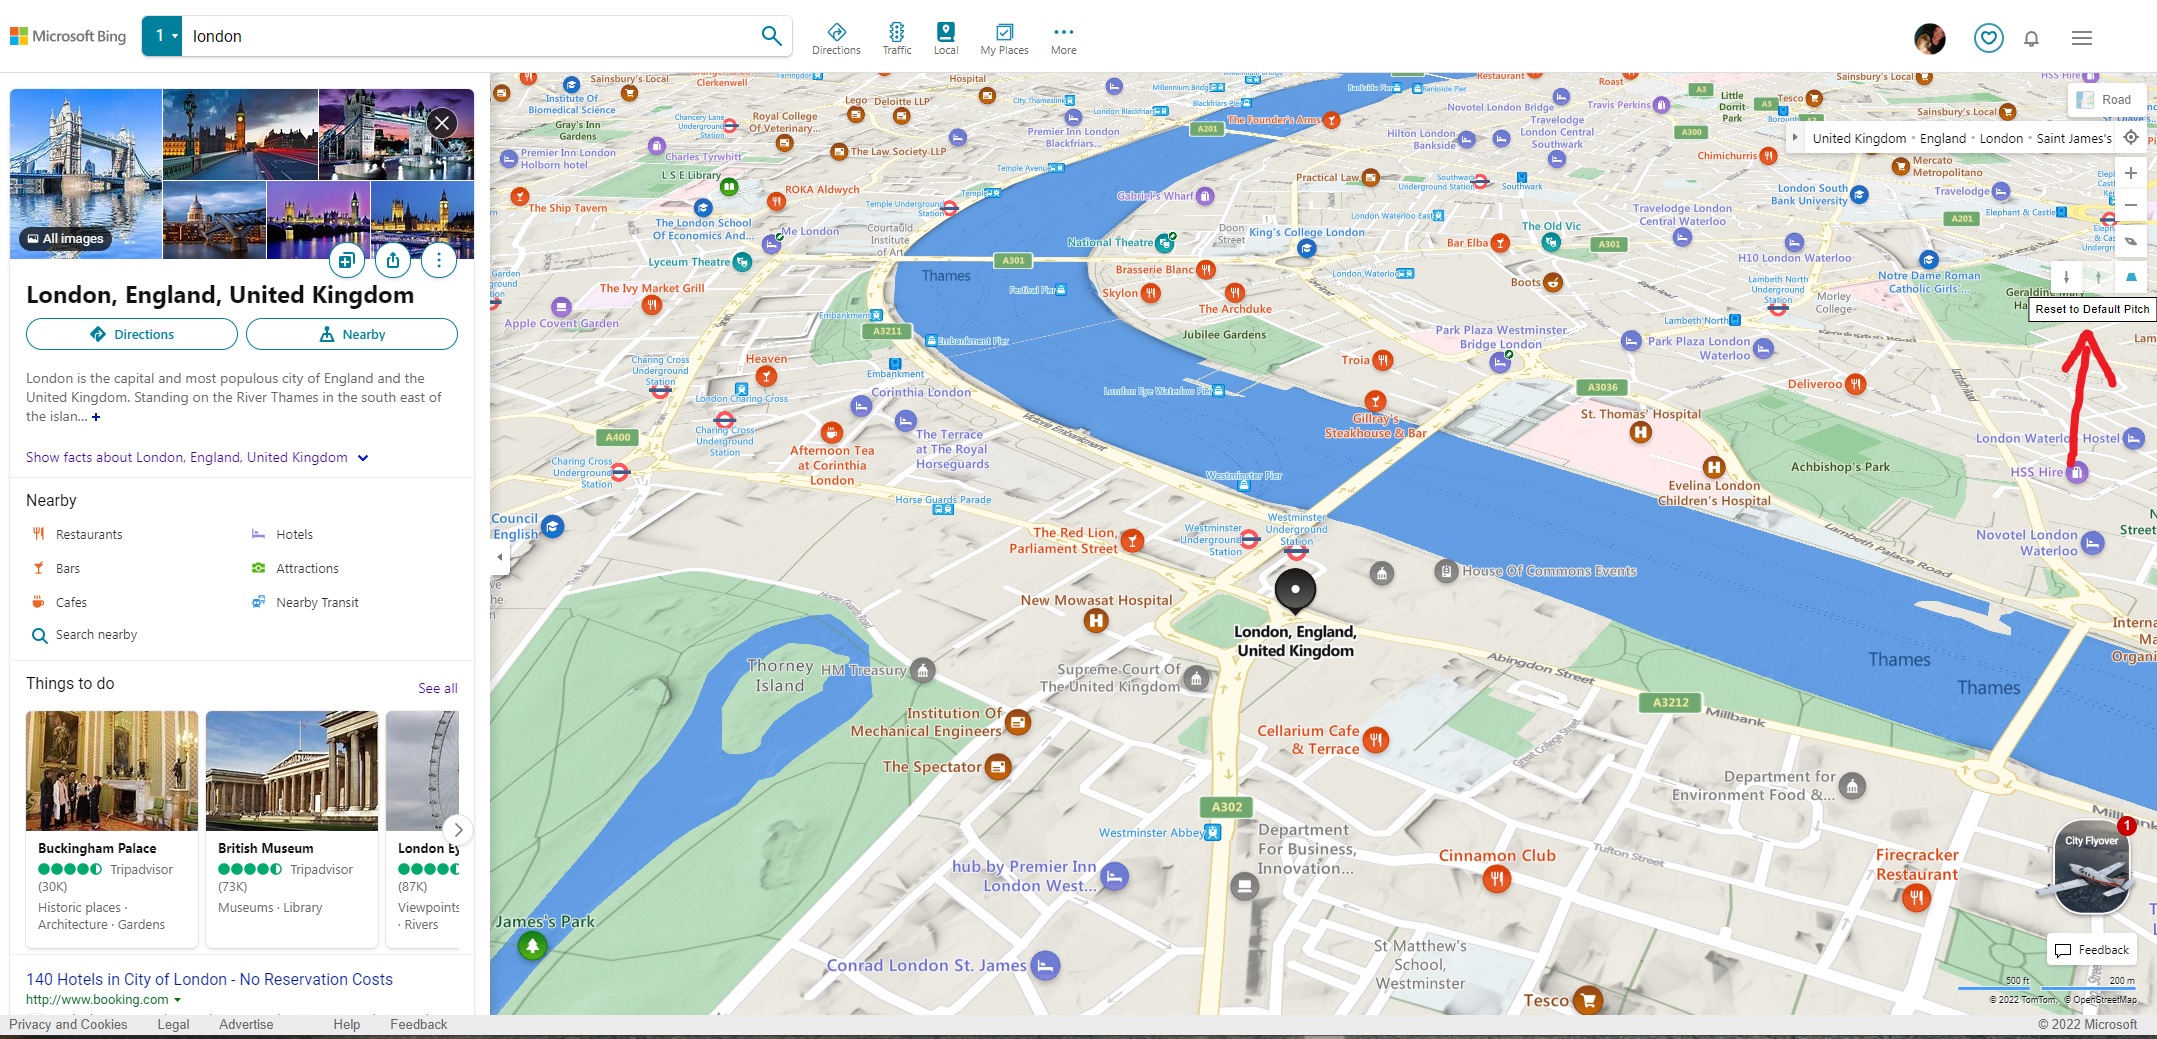Open the Buckingham Palace card
Image resolution: width=2157 pixels, height=1039 pixels.
click(112, 829)
